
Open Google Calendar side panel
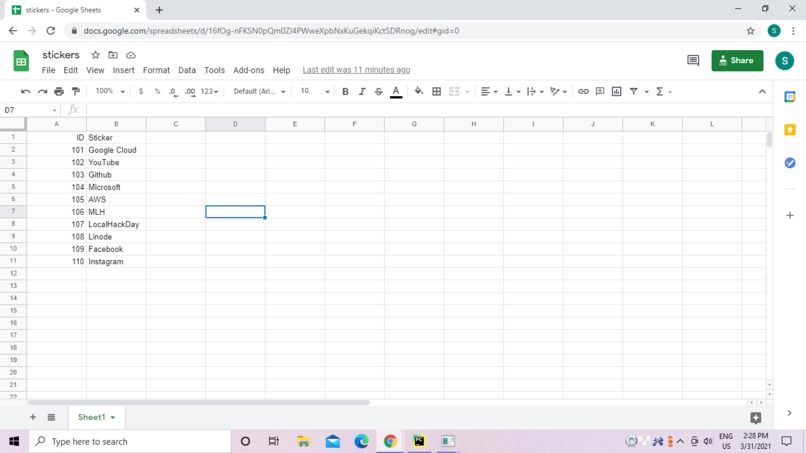(790, 97)
